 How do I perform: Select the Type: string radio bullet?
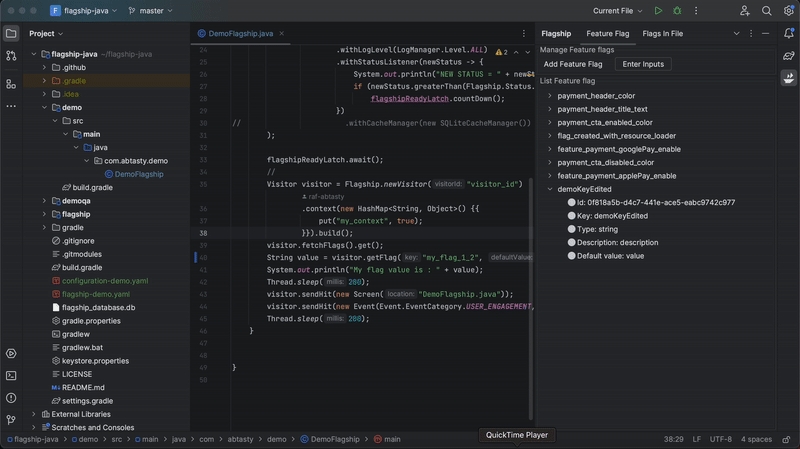[572, 229]
